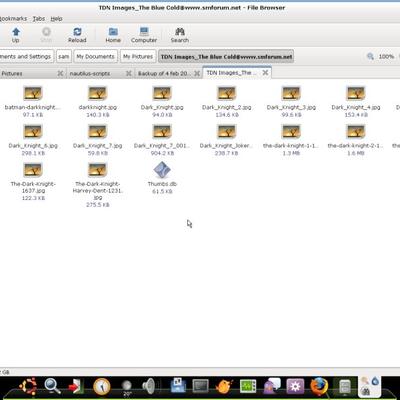
Task: Open the Help menu
Action: (56, 19)
